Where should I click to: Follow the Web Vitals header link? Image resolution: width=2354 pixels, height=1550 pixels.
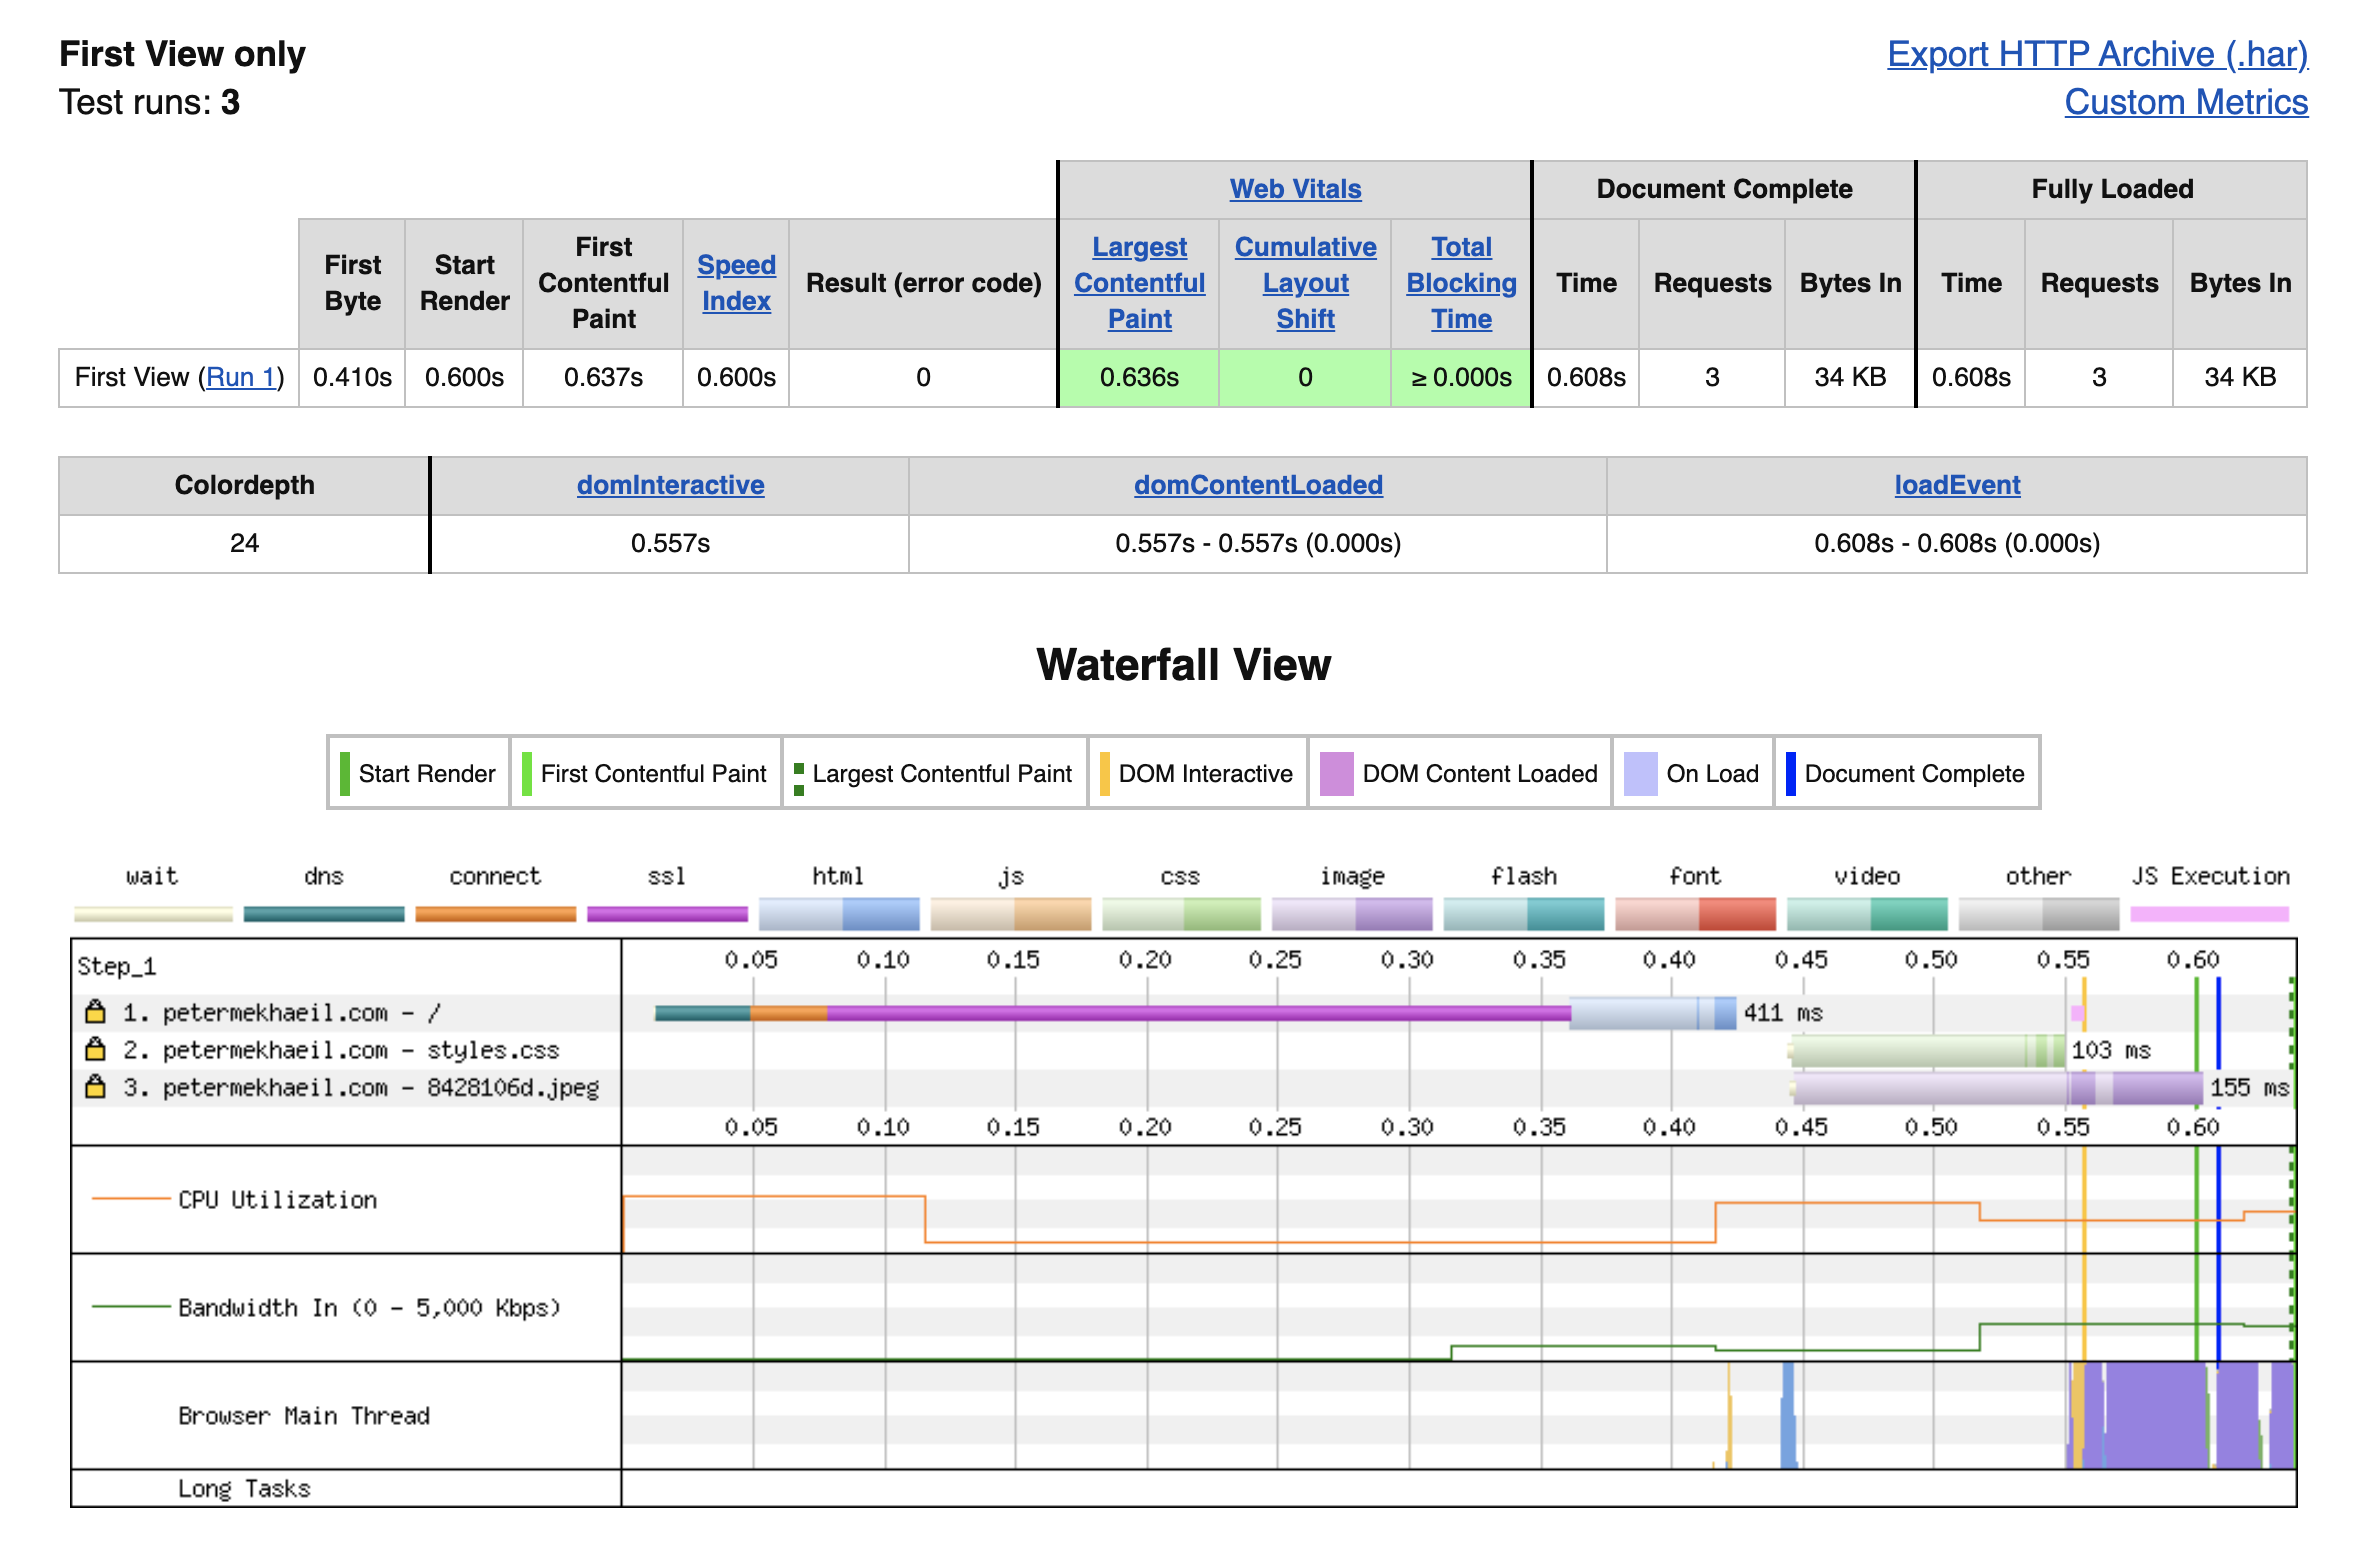(1295, 189)
